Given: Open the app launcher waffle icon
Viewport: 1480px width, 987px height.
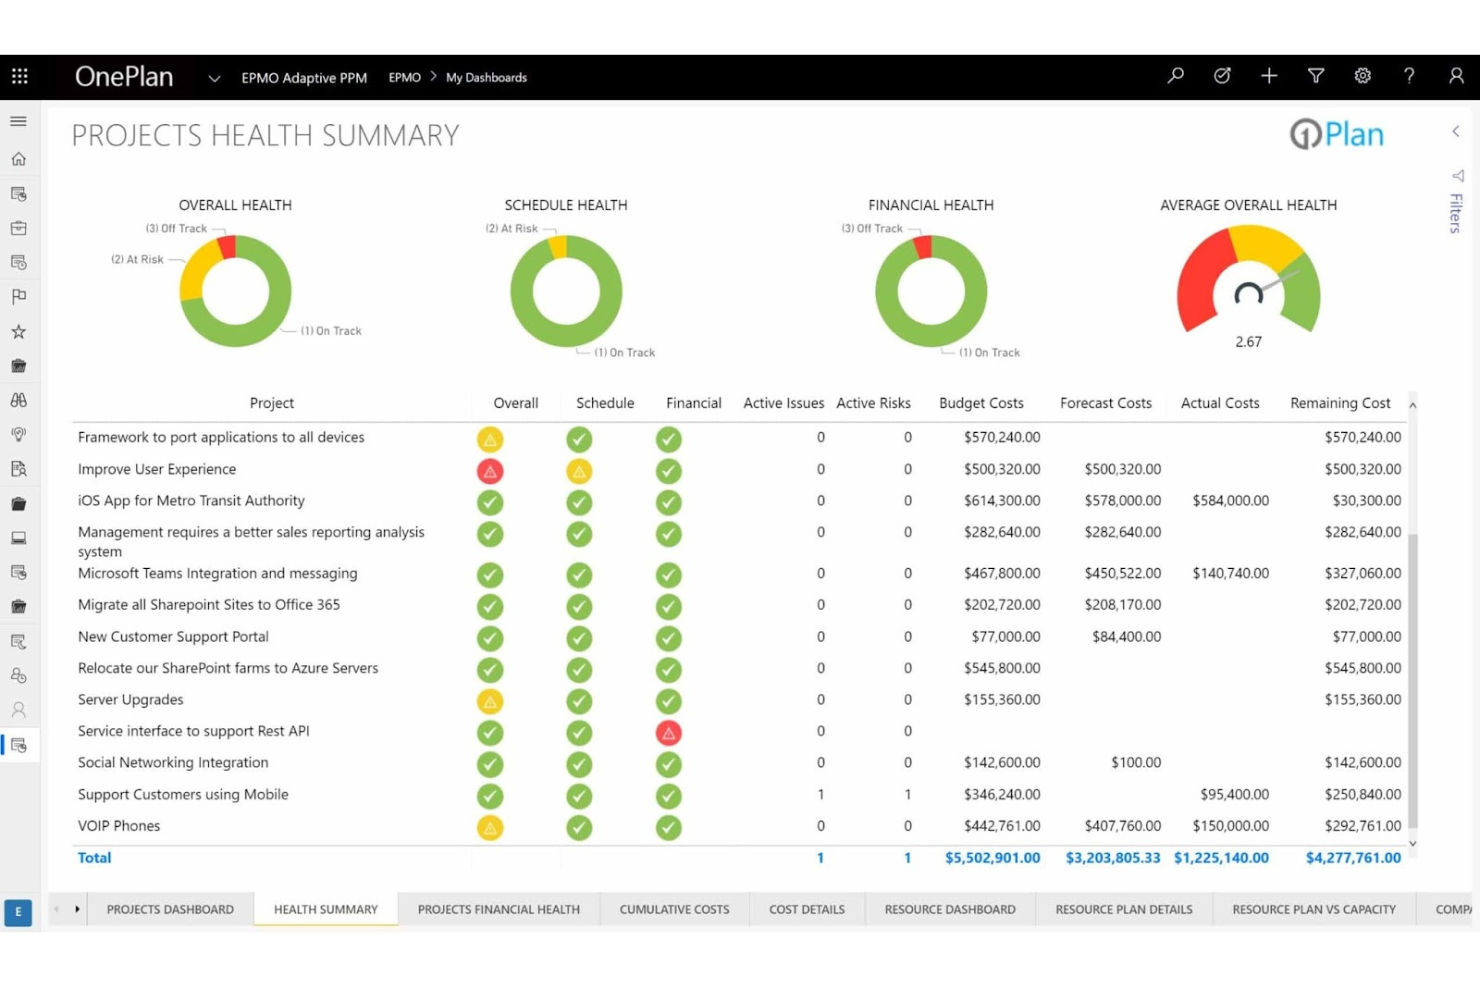Looking at the screenshot, I should [19, 76].
